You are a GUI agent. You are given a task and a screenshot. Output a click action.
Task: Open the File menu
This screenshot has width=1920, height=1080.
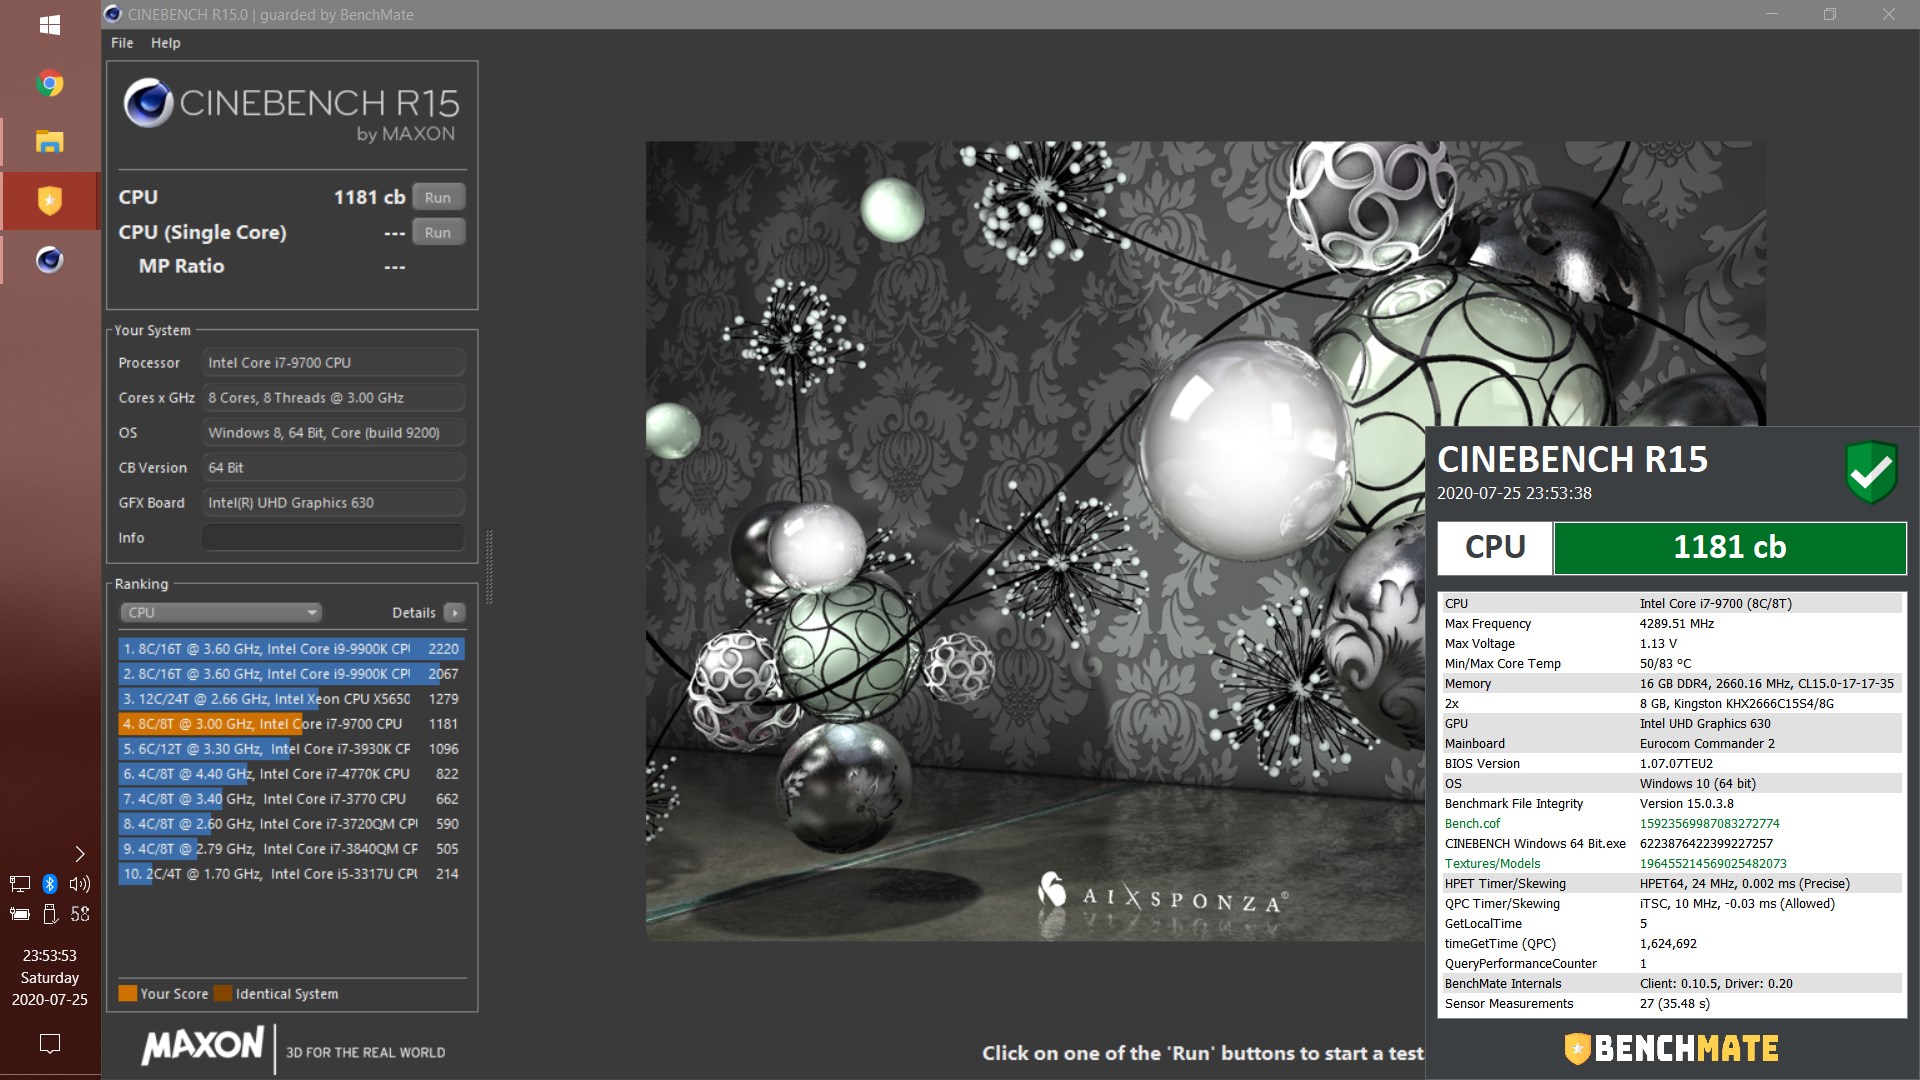tap(122, 43)
